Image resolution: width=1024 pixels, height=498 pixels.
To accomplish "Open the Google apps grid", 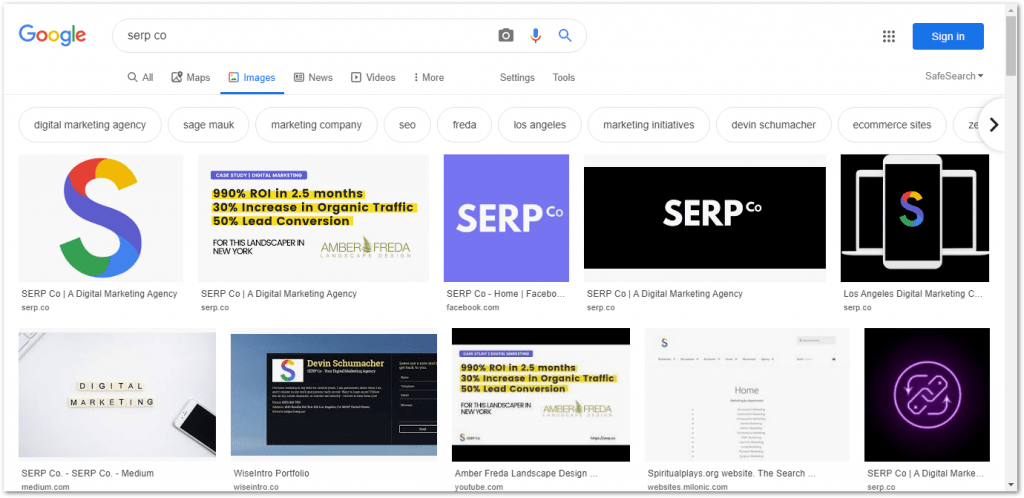I will point(889,37).
